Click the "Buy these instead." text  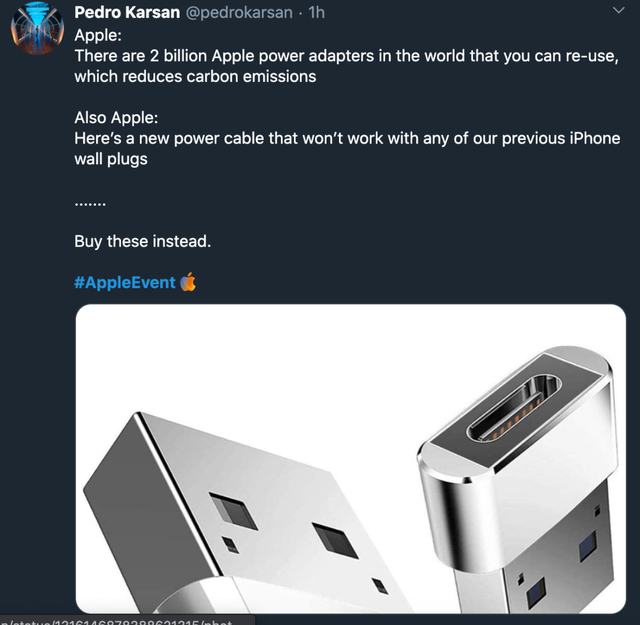point(142,241)
